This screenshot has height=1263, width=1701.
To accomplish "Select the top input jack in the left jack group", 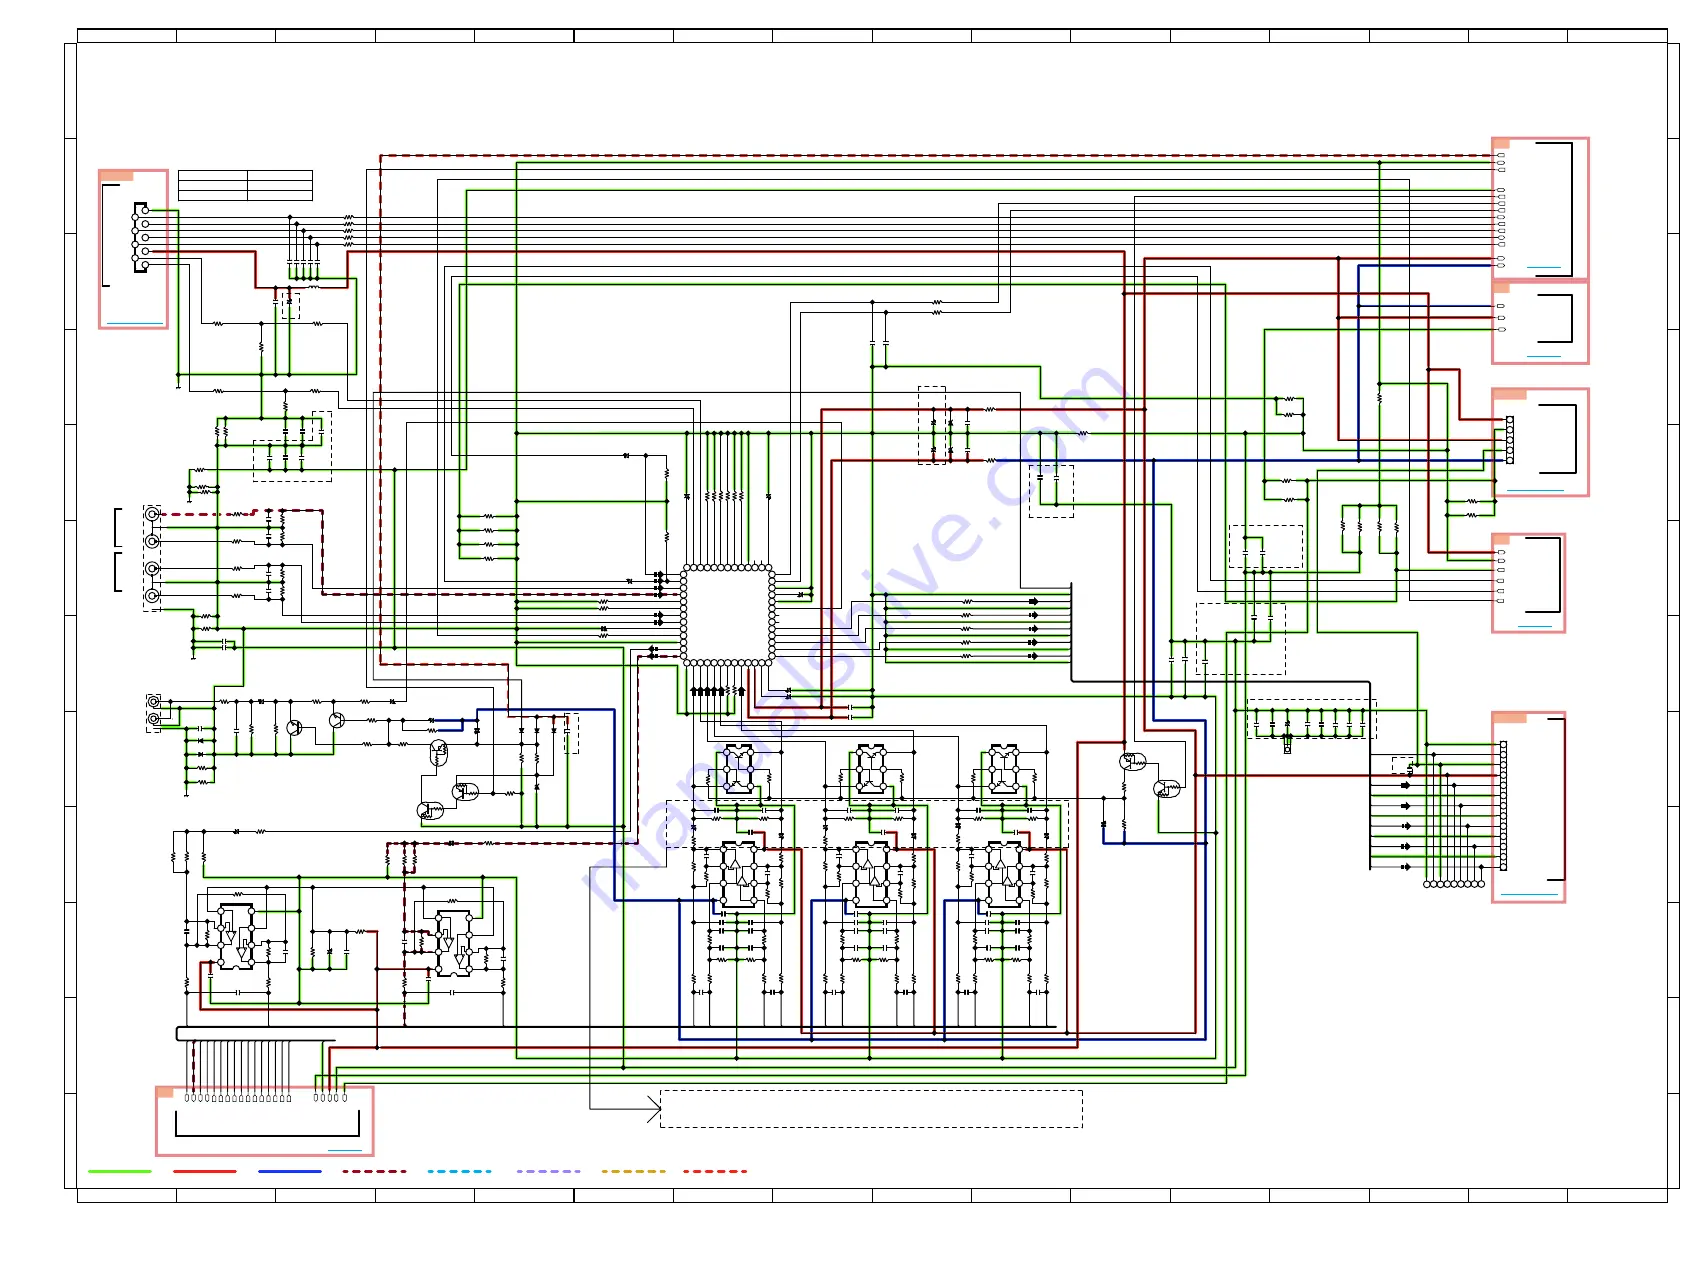I will [152, 514].
